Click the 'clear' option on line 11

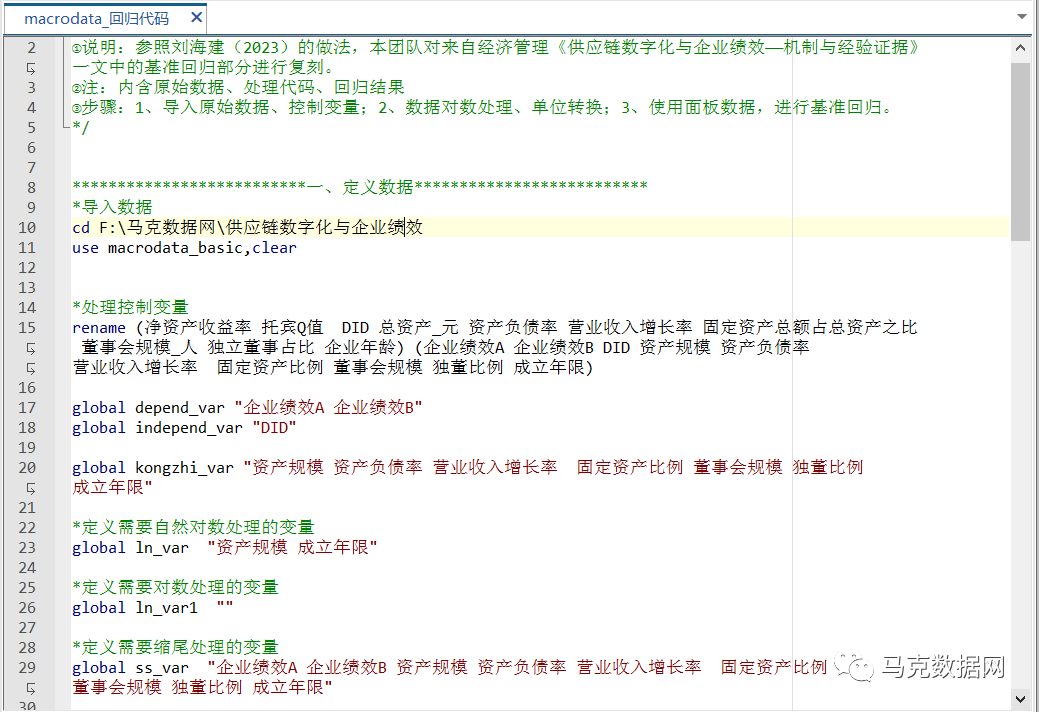(274, 248)
